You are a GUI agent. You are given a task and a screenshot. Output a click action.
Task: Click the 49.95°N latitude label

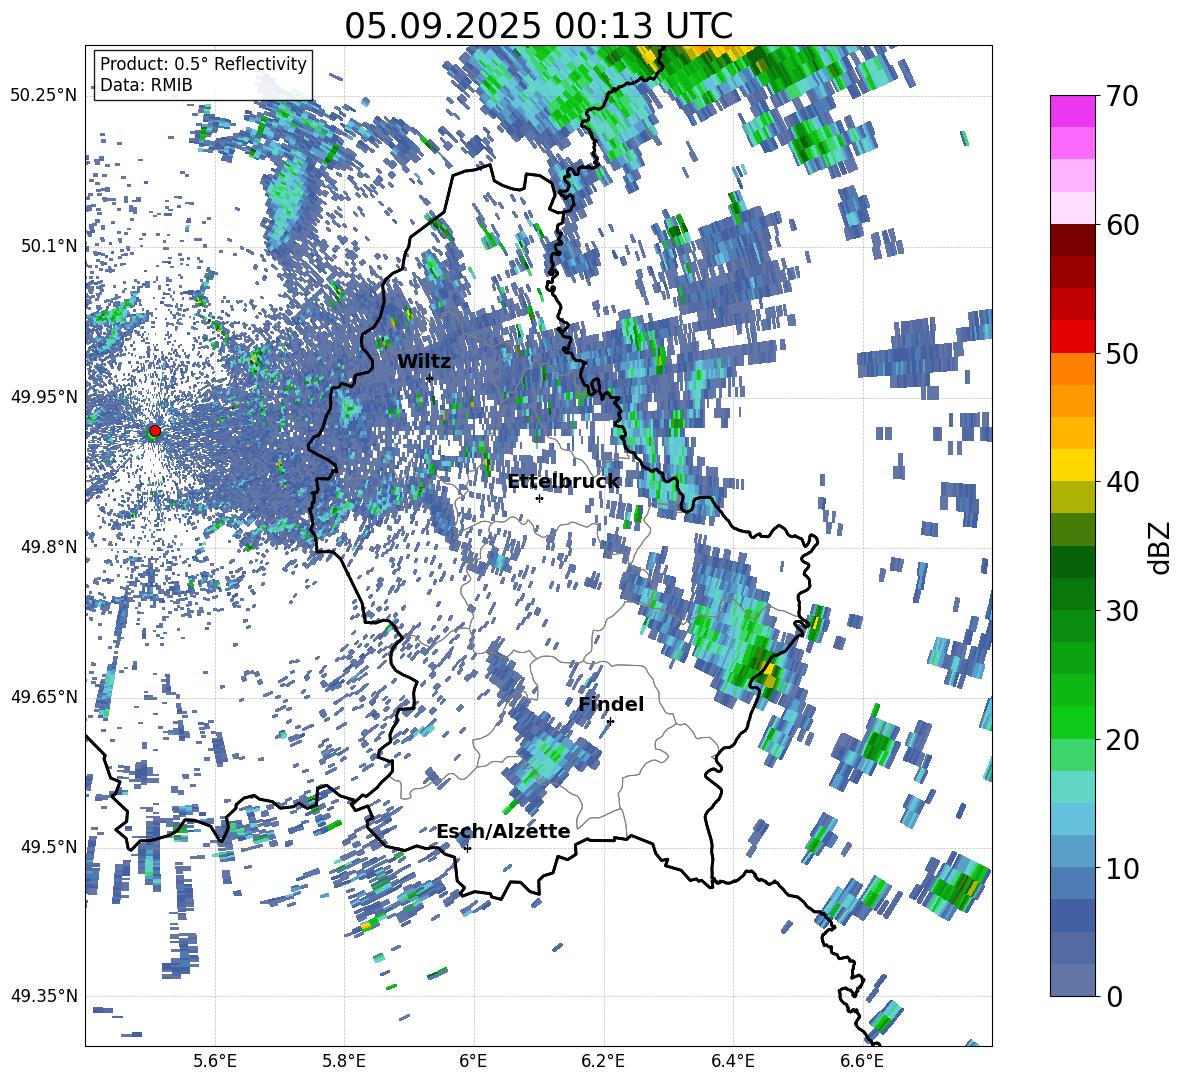pyautogui.click(x=44, y=397)
